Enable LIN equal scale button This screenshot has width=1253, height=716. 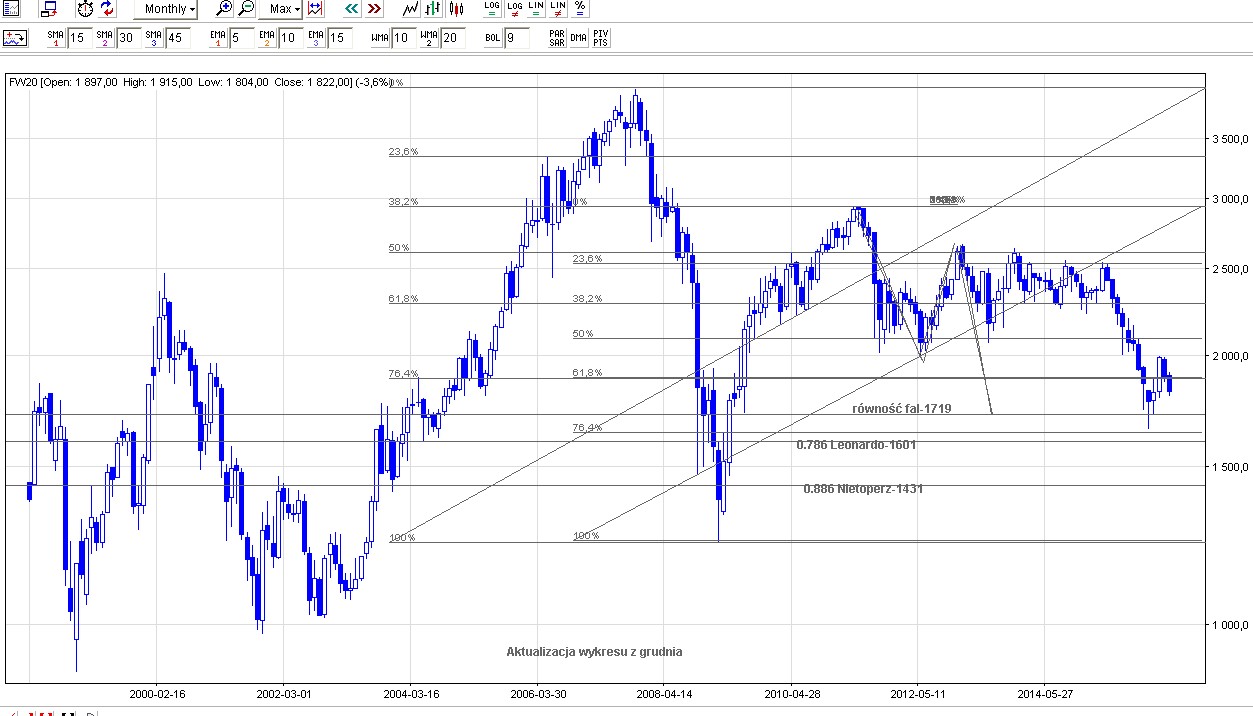pos(536,9)
